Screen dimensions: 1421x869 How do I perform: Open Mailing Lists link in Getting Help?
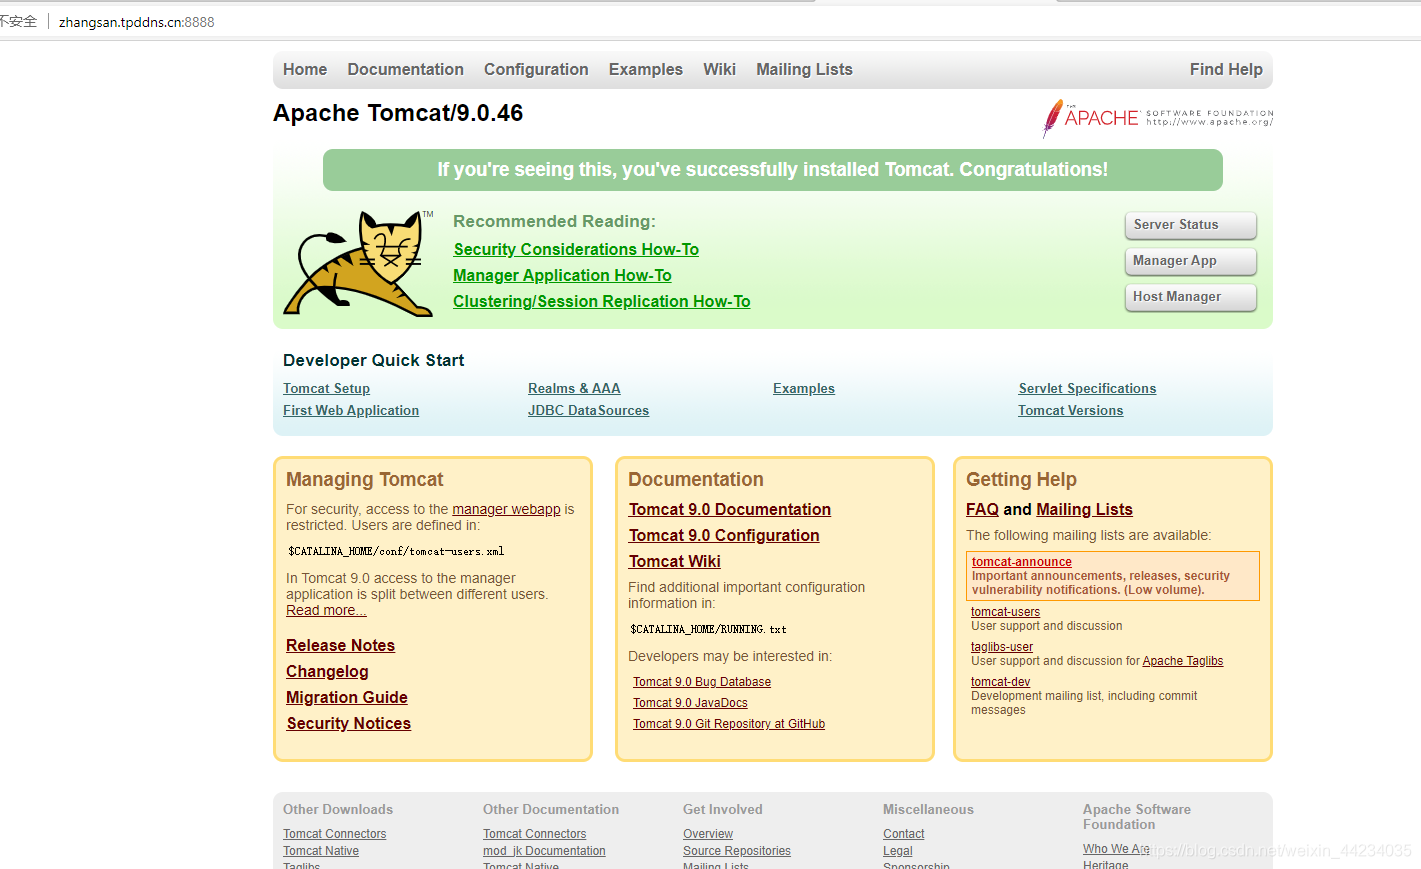[x=1084, y=510]
